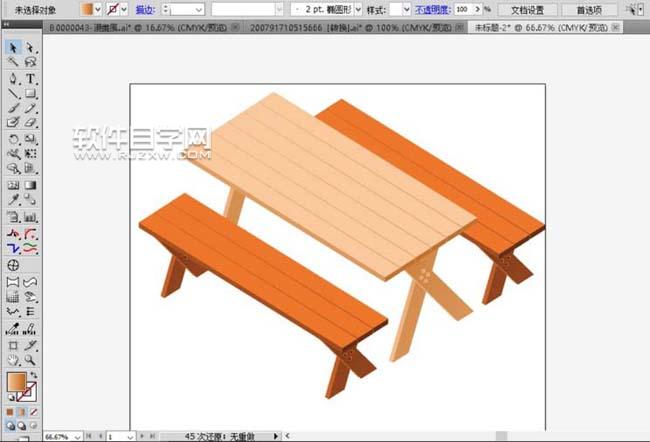The image size is (650, 442).
Task: Select the Artboard tool
Action: point(13,345)
